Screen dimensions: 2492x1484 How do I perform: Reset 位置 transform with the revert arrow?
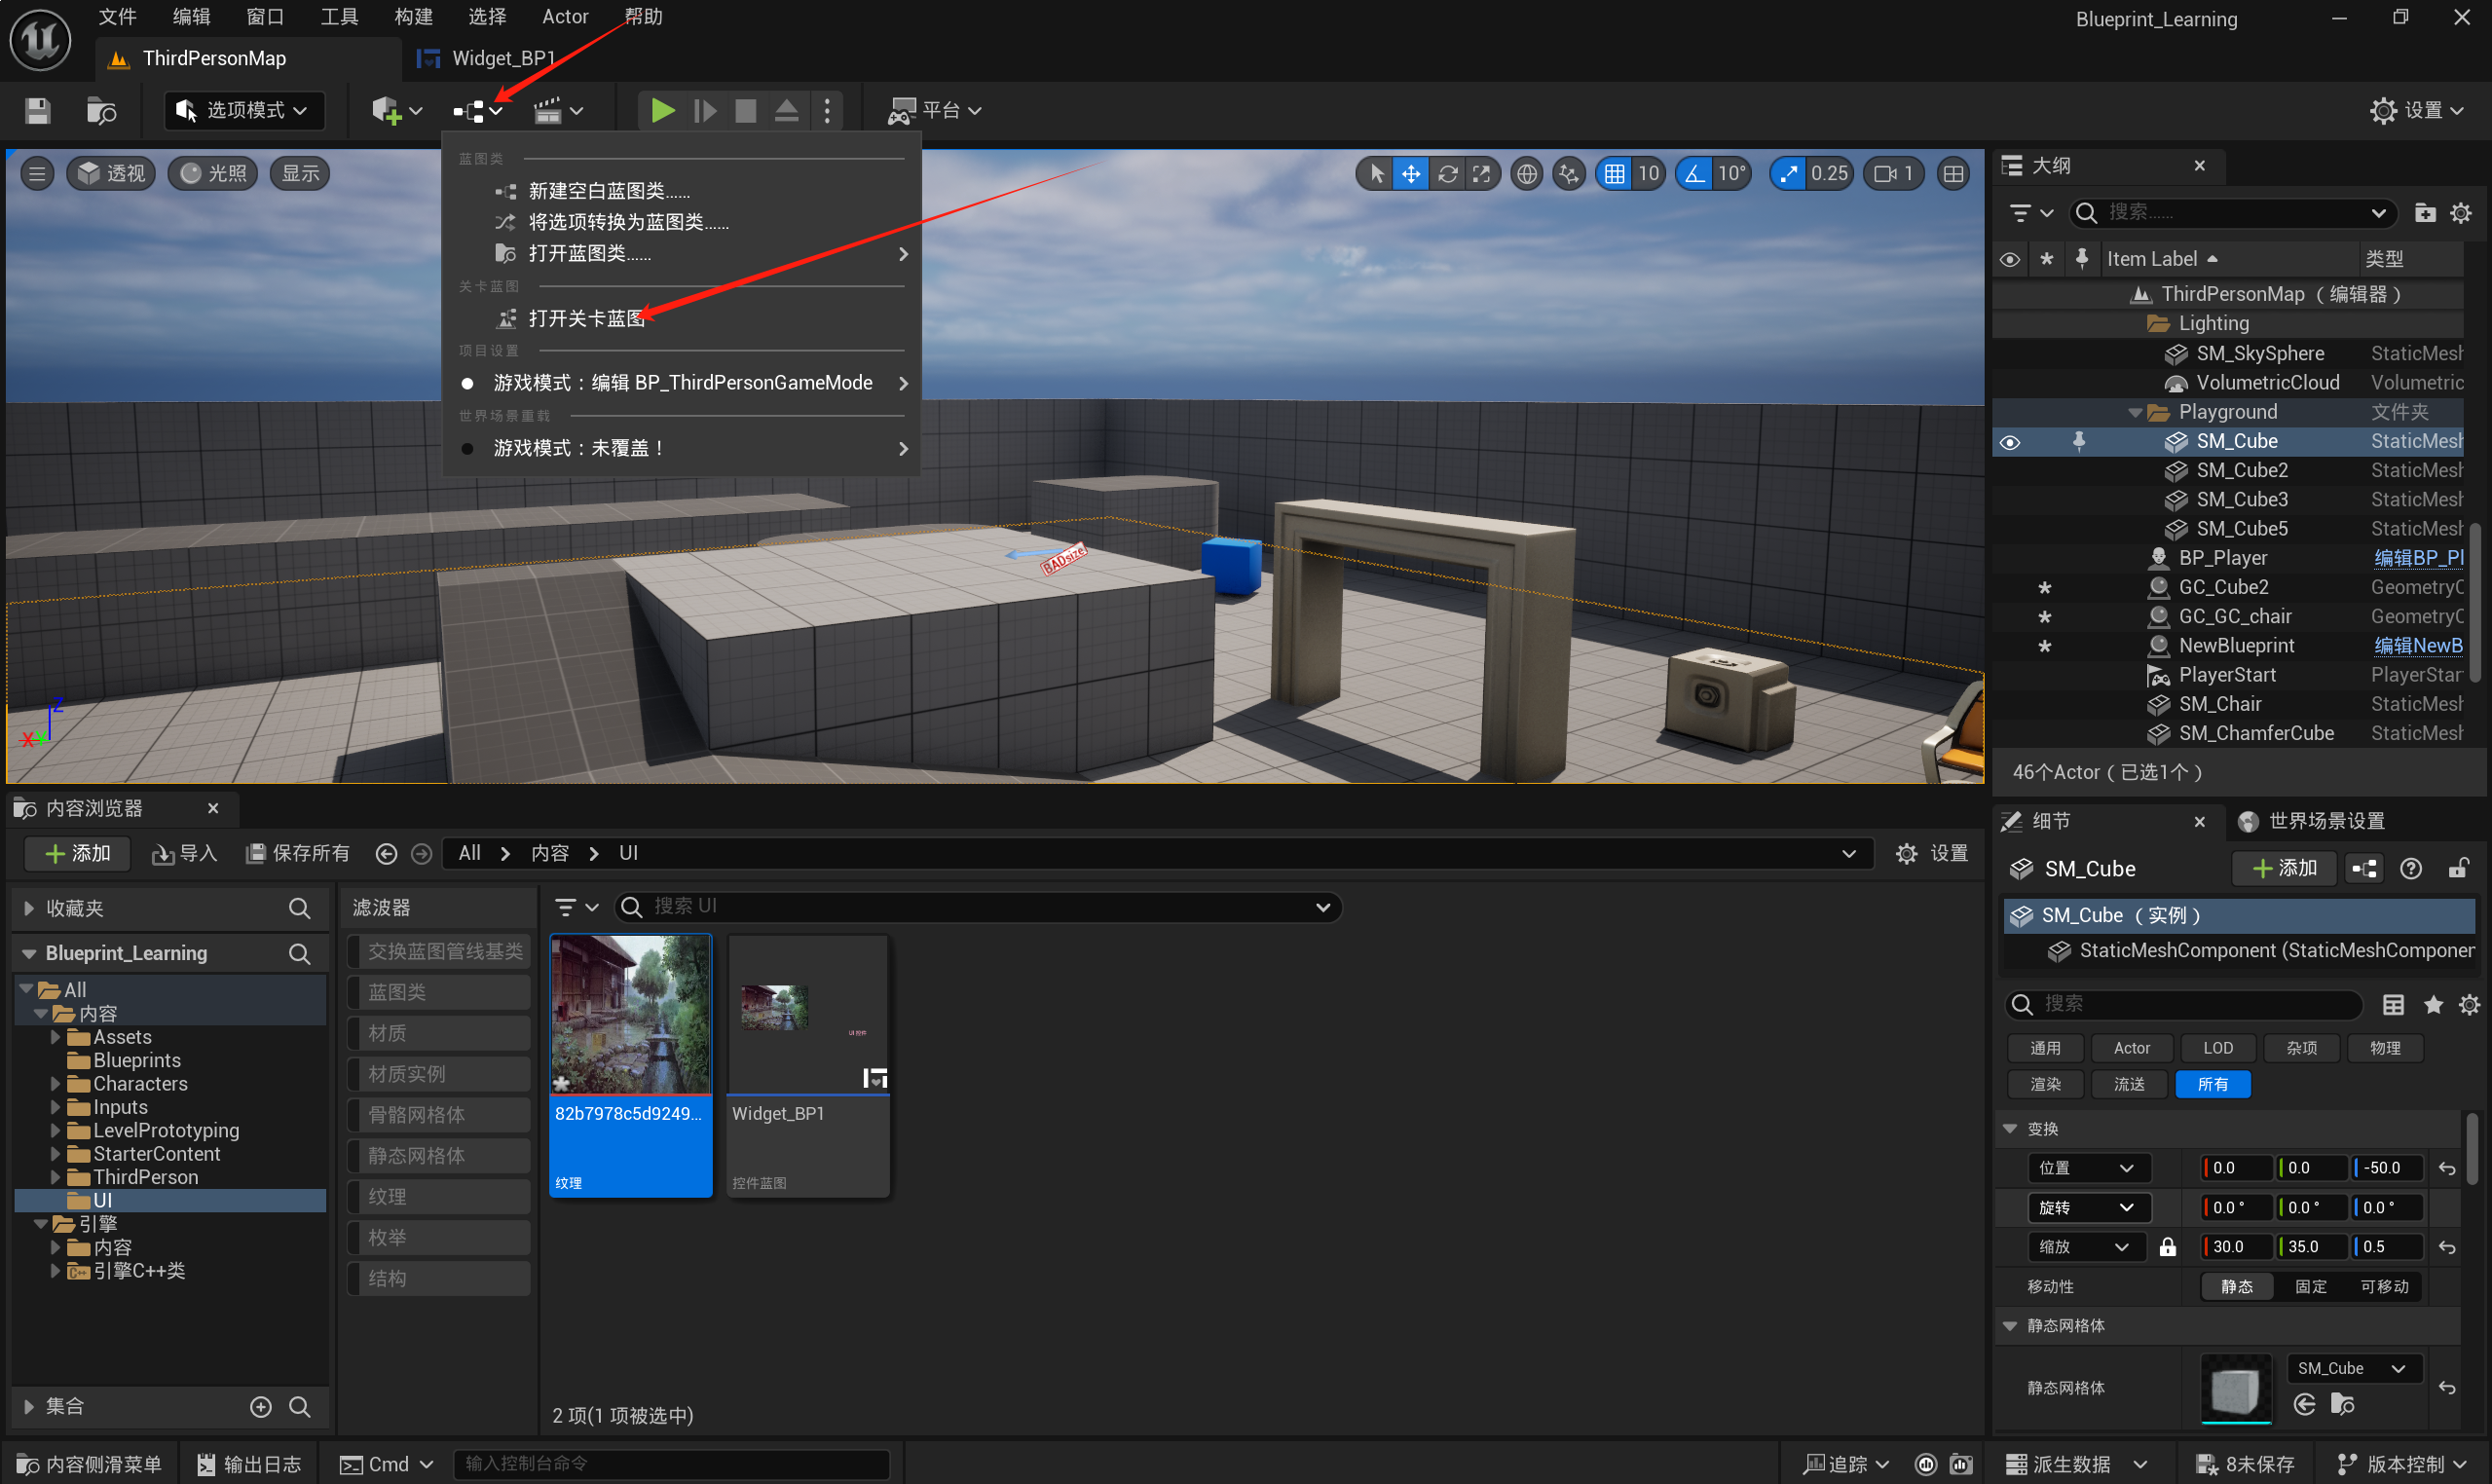[x=2447, y=1168]
